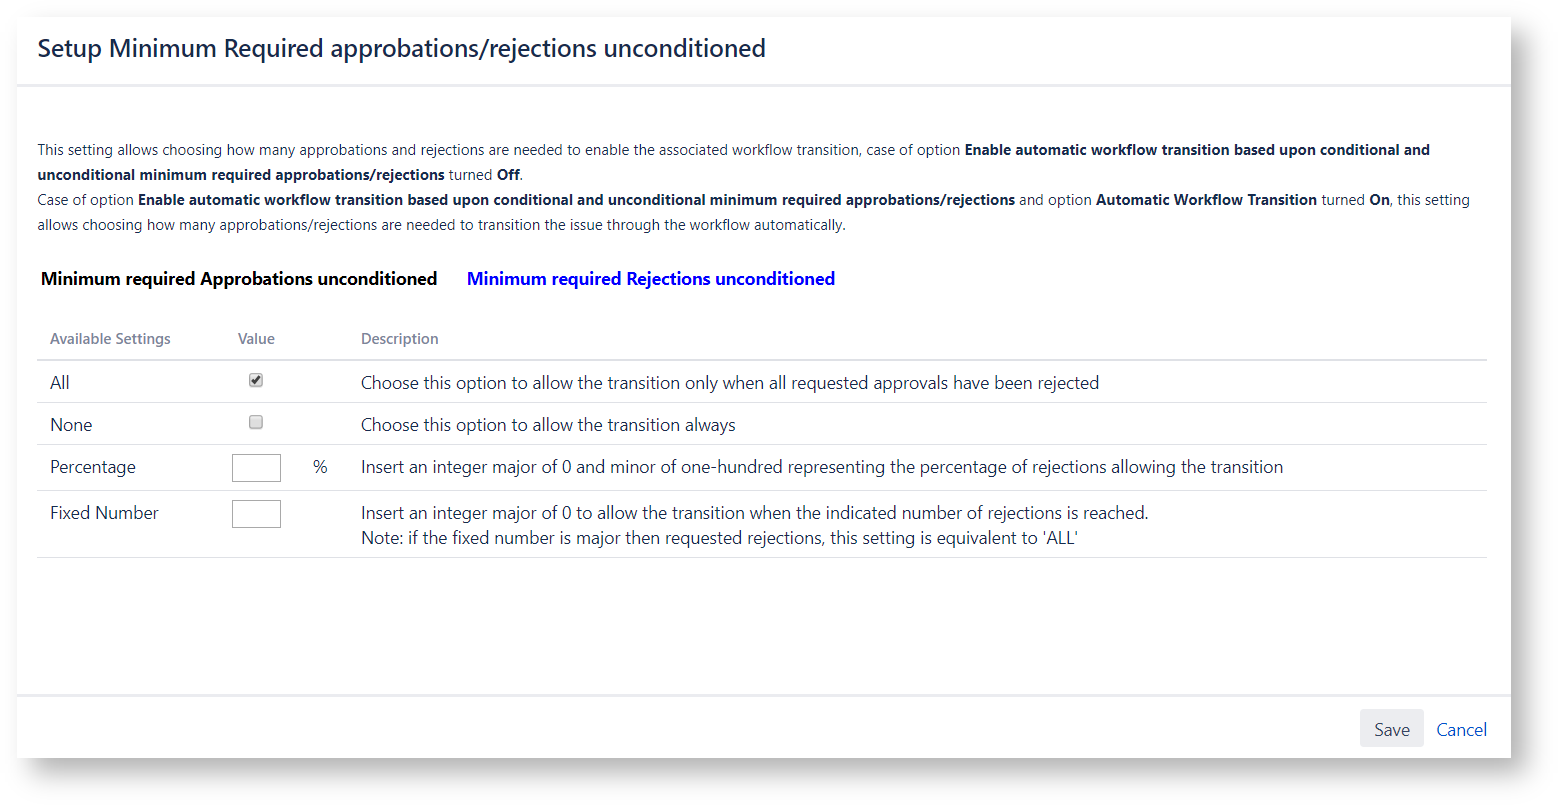Screen dimensions: 1559x806
Task: Click the dialog title Setup Minimum Required
Action: click(401, 48)
